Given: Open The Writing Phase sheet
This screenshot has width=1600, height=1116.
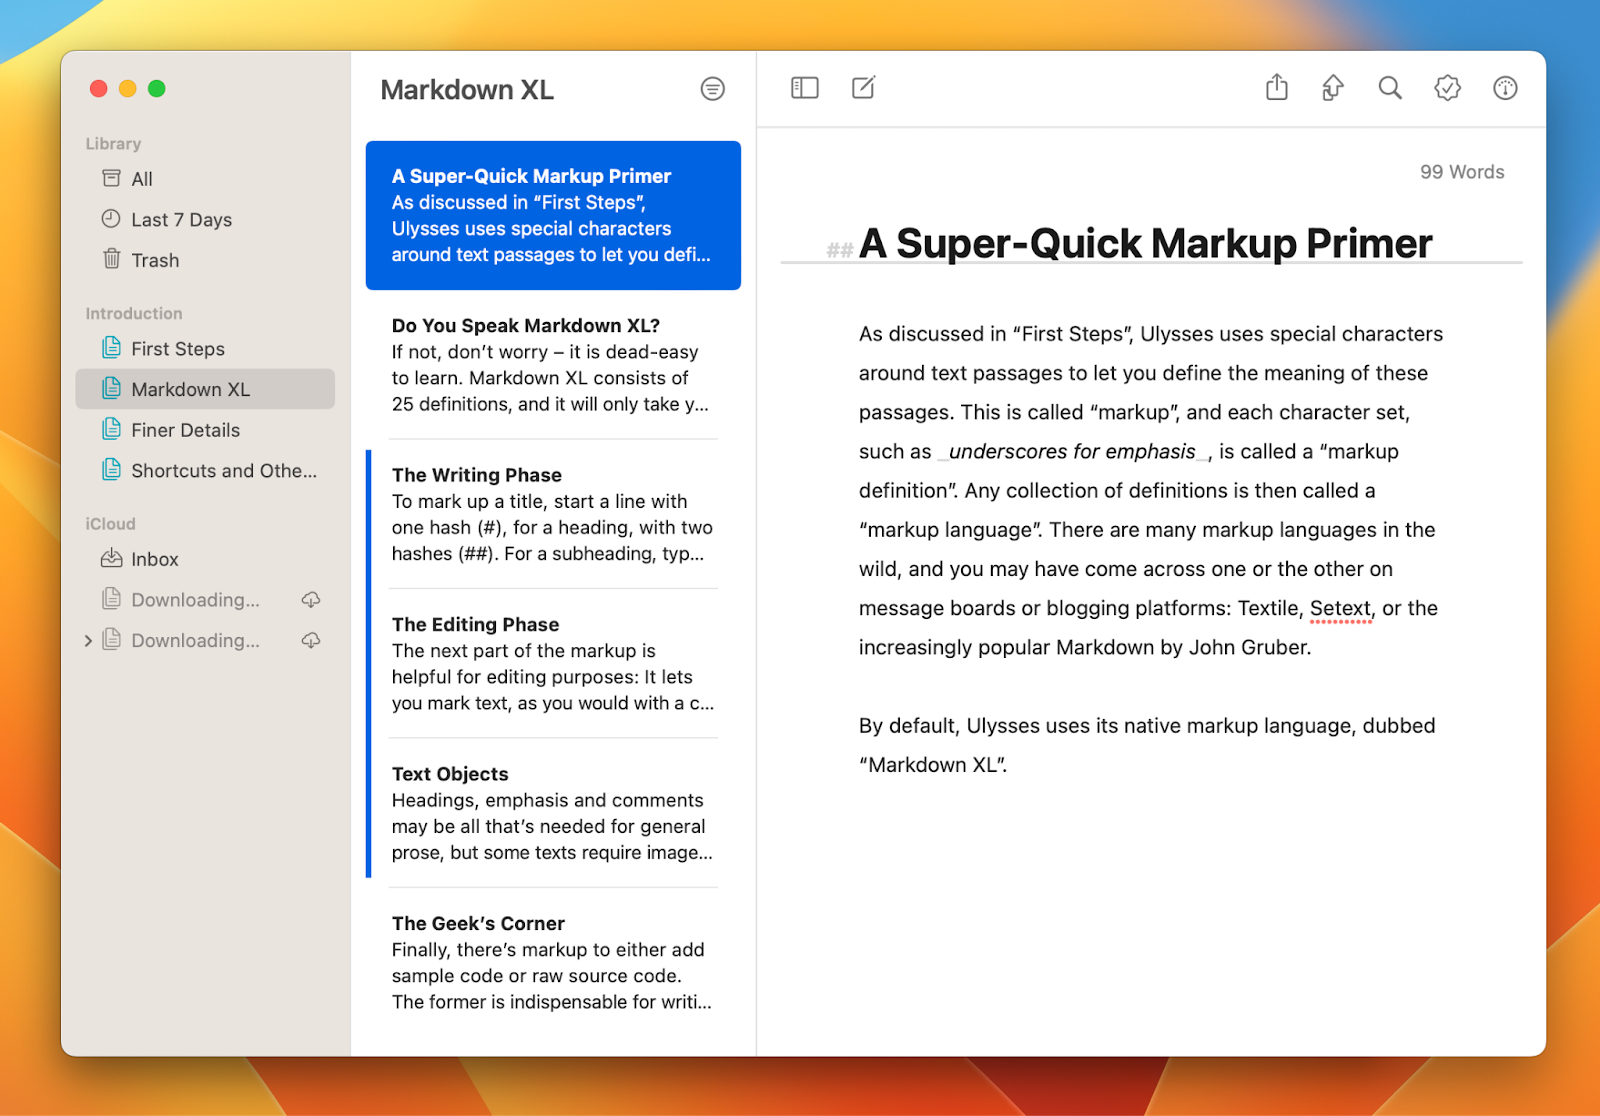Looking at the screenshot, I should tap(553, 514).
